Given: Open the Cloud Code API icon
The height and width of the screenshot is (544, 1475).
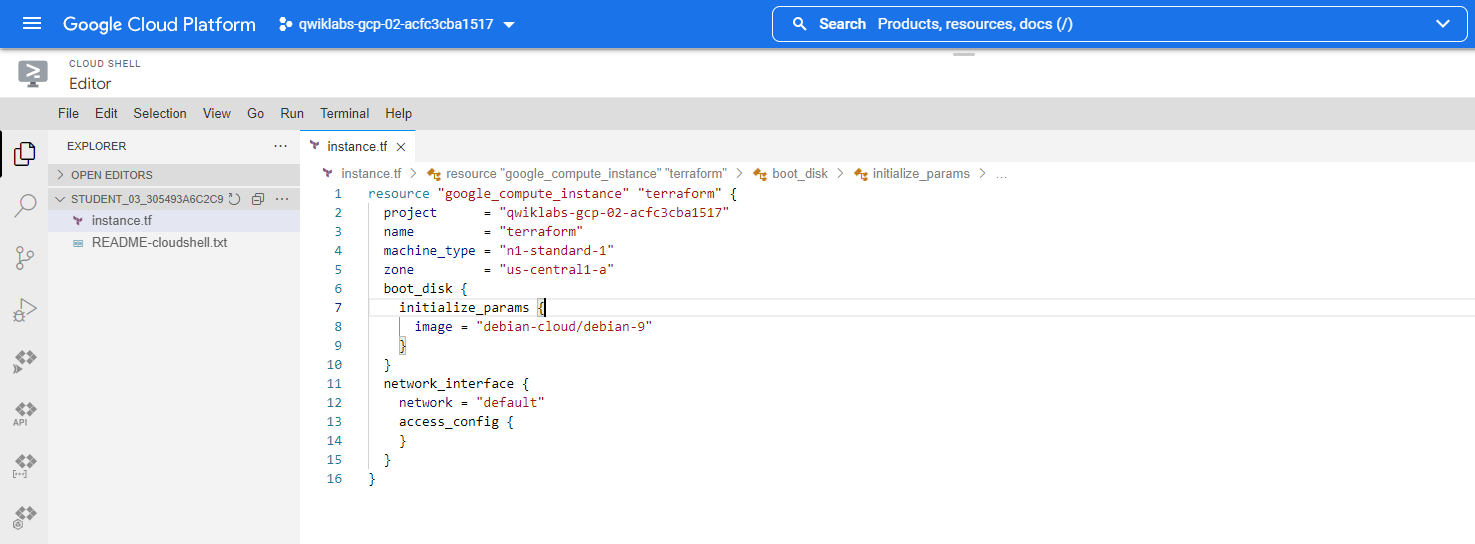Looking at the screenshot, I should pos(25,413).
